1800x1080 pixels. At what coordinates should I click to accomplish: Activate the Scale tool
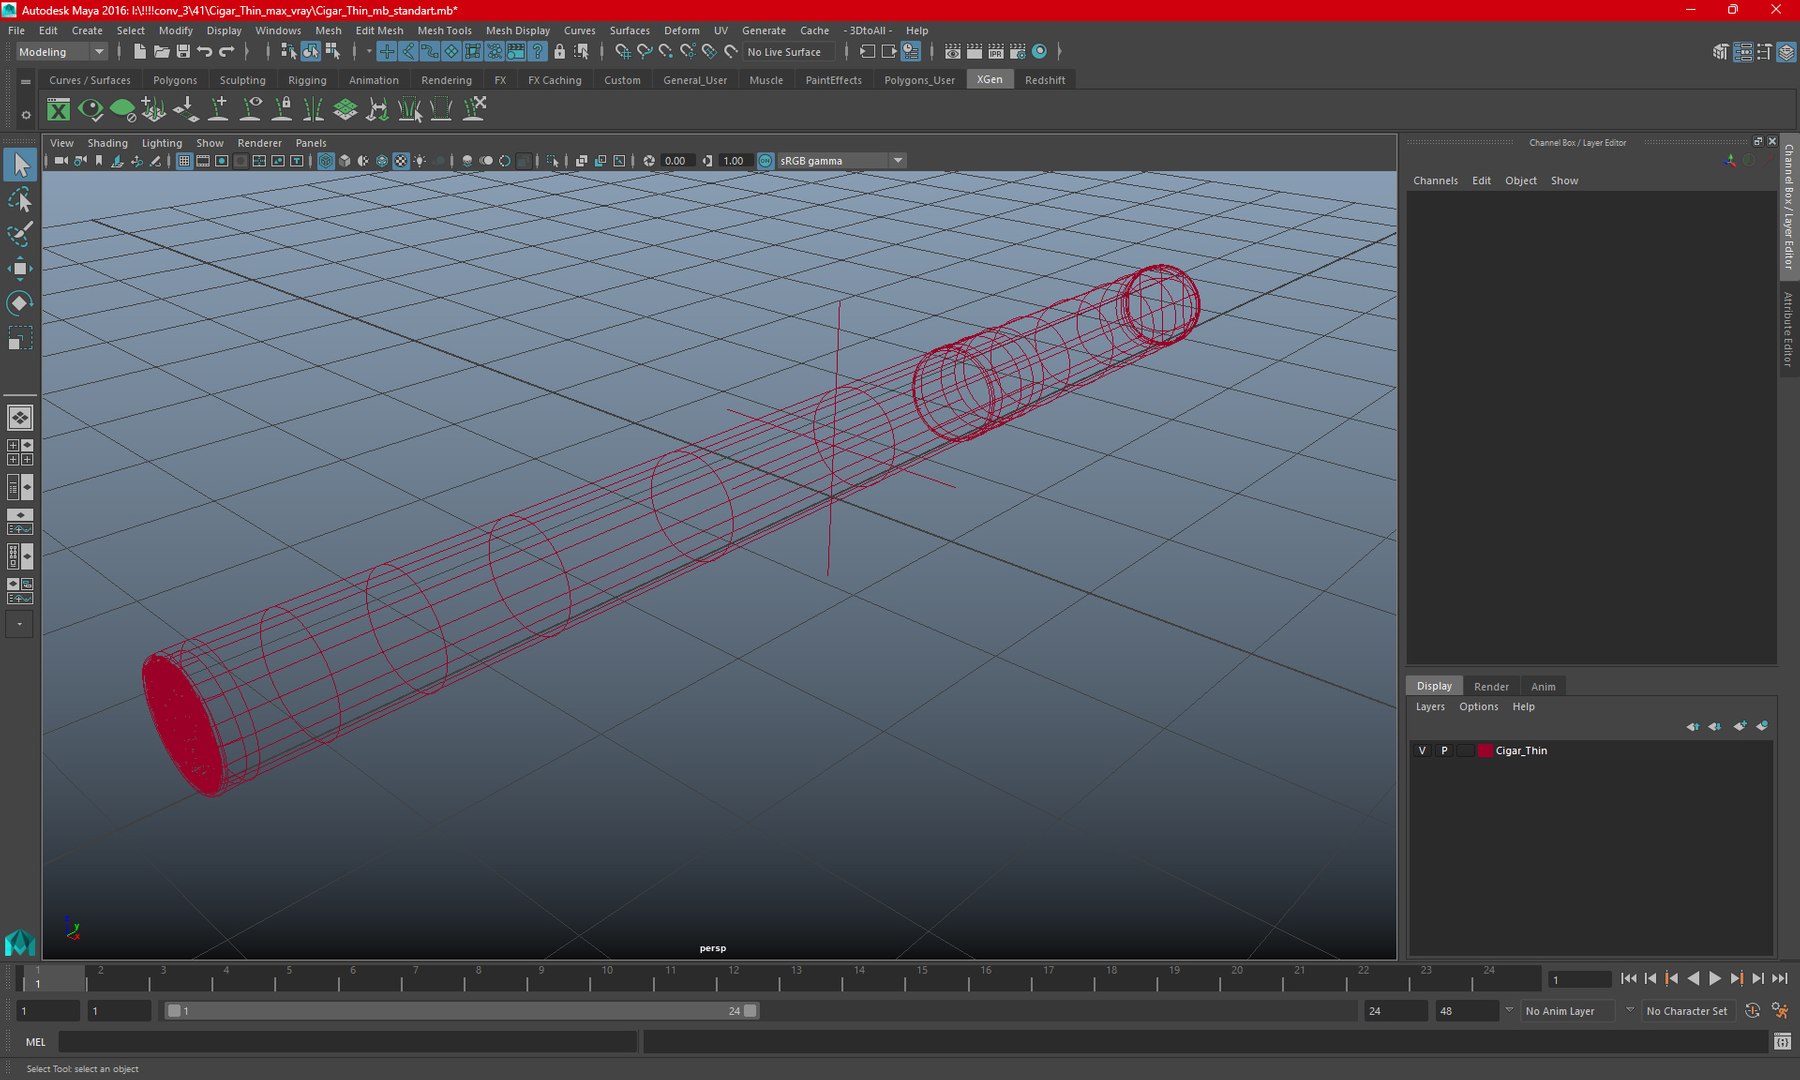click(20, 338)
